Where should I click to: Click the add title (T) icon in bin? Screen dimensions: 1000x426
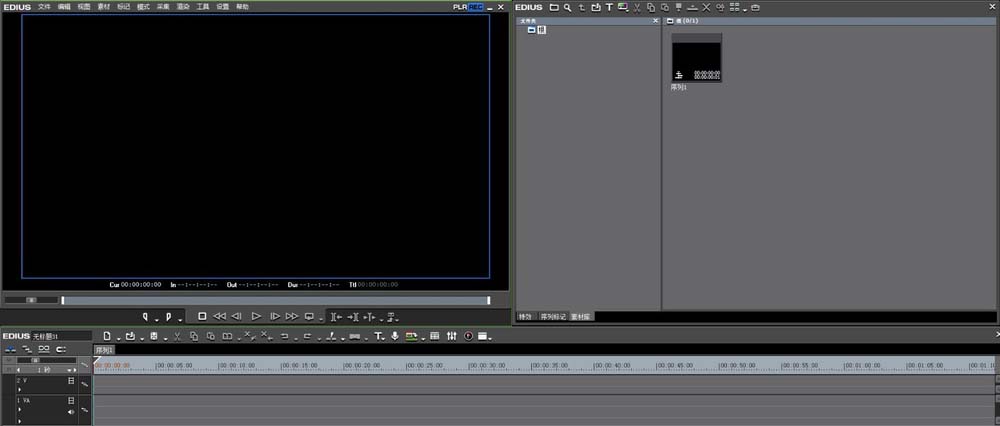click(x=608, y=7)
